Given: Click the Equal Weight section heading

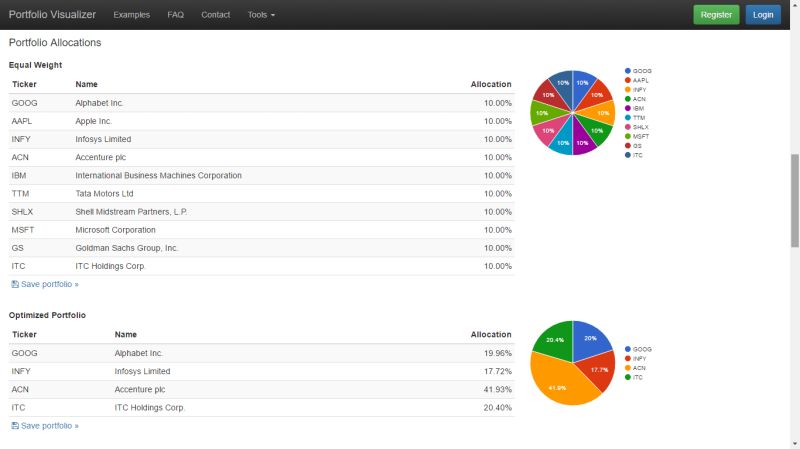Looking at the screenshot, I should 35,65.
